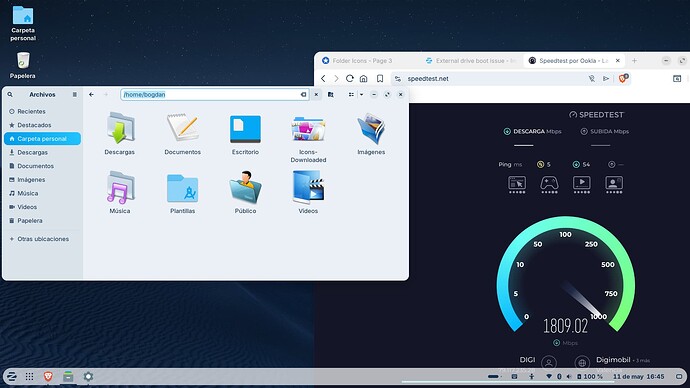Clear the path field text in Archivos

[x=303, y=95]
